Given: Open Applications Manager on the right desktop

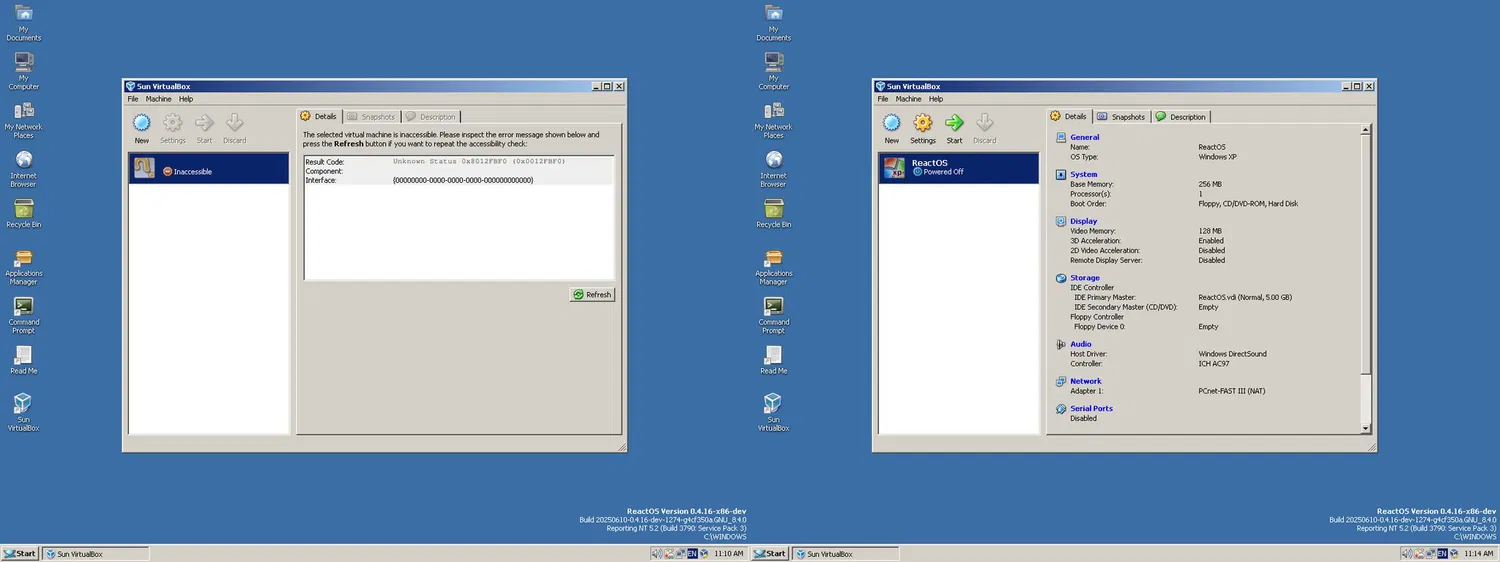Looking at the screenshot, I should [773, 267].
